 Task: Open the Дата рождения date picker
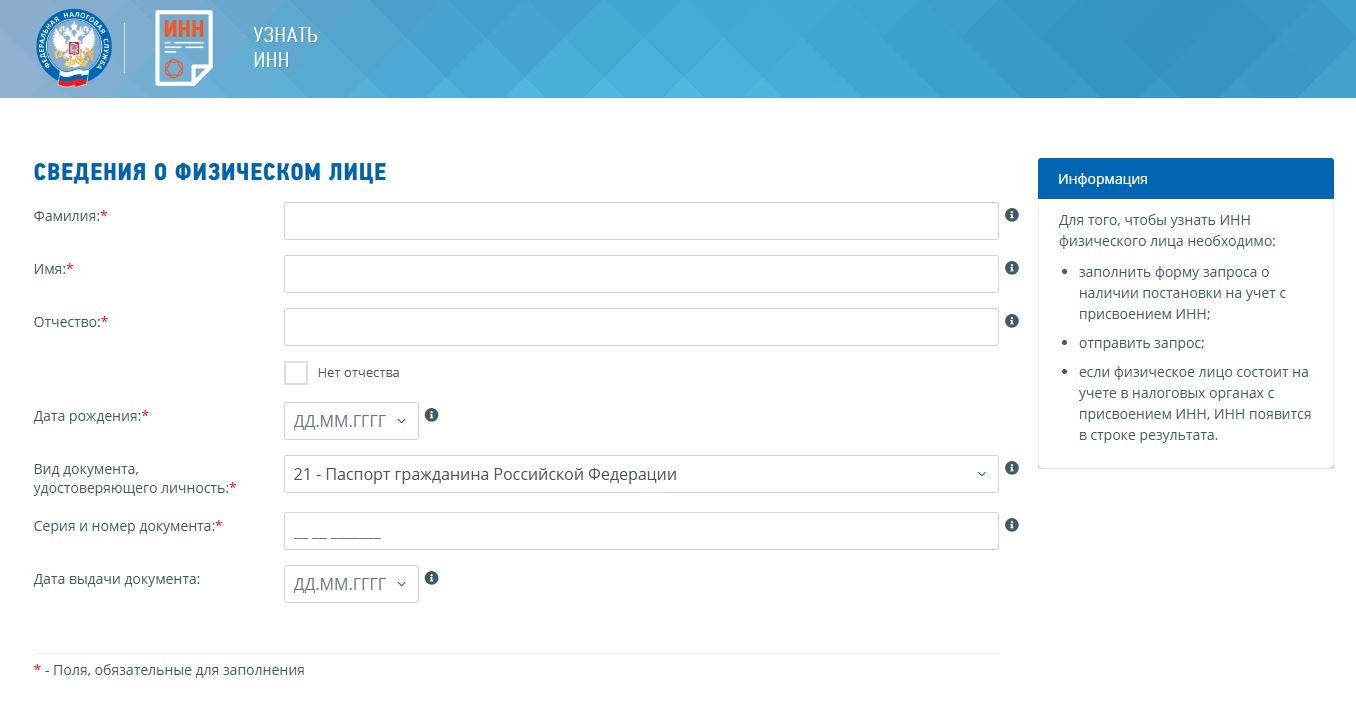(x=351, y=421)
